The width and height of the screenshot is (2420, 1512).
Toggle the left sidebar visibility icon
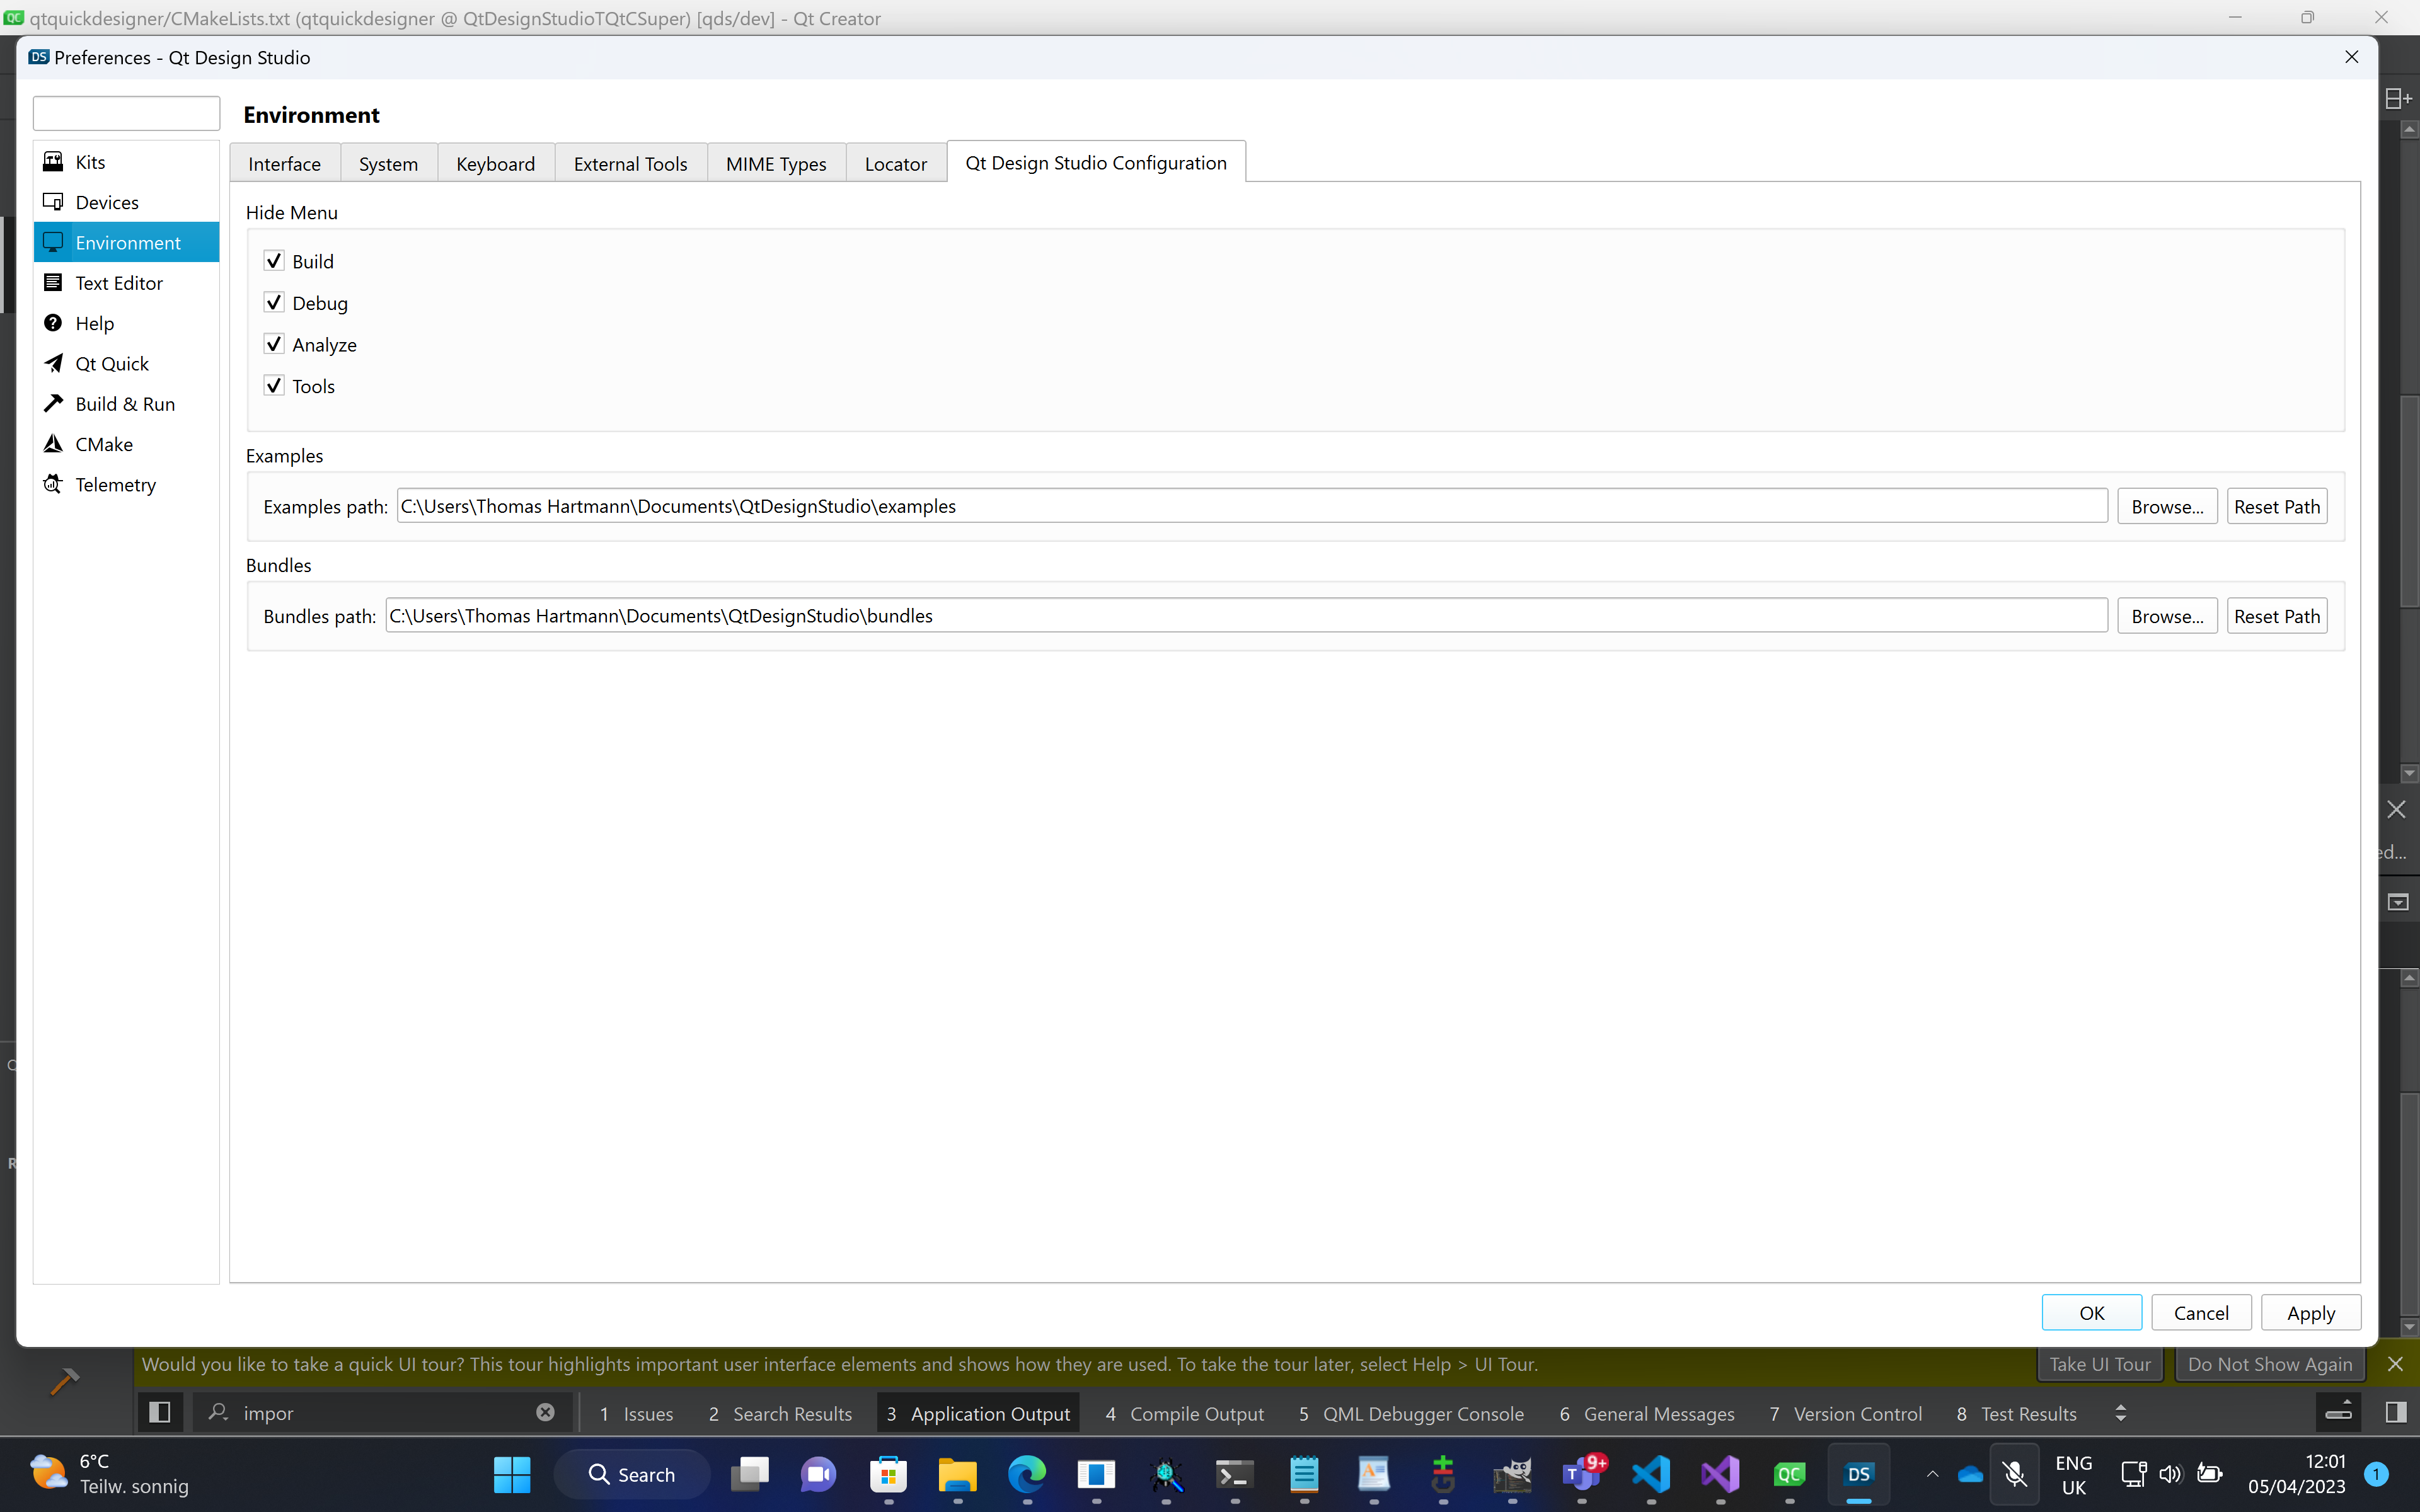(x=159, y=1412)
